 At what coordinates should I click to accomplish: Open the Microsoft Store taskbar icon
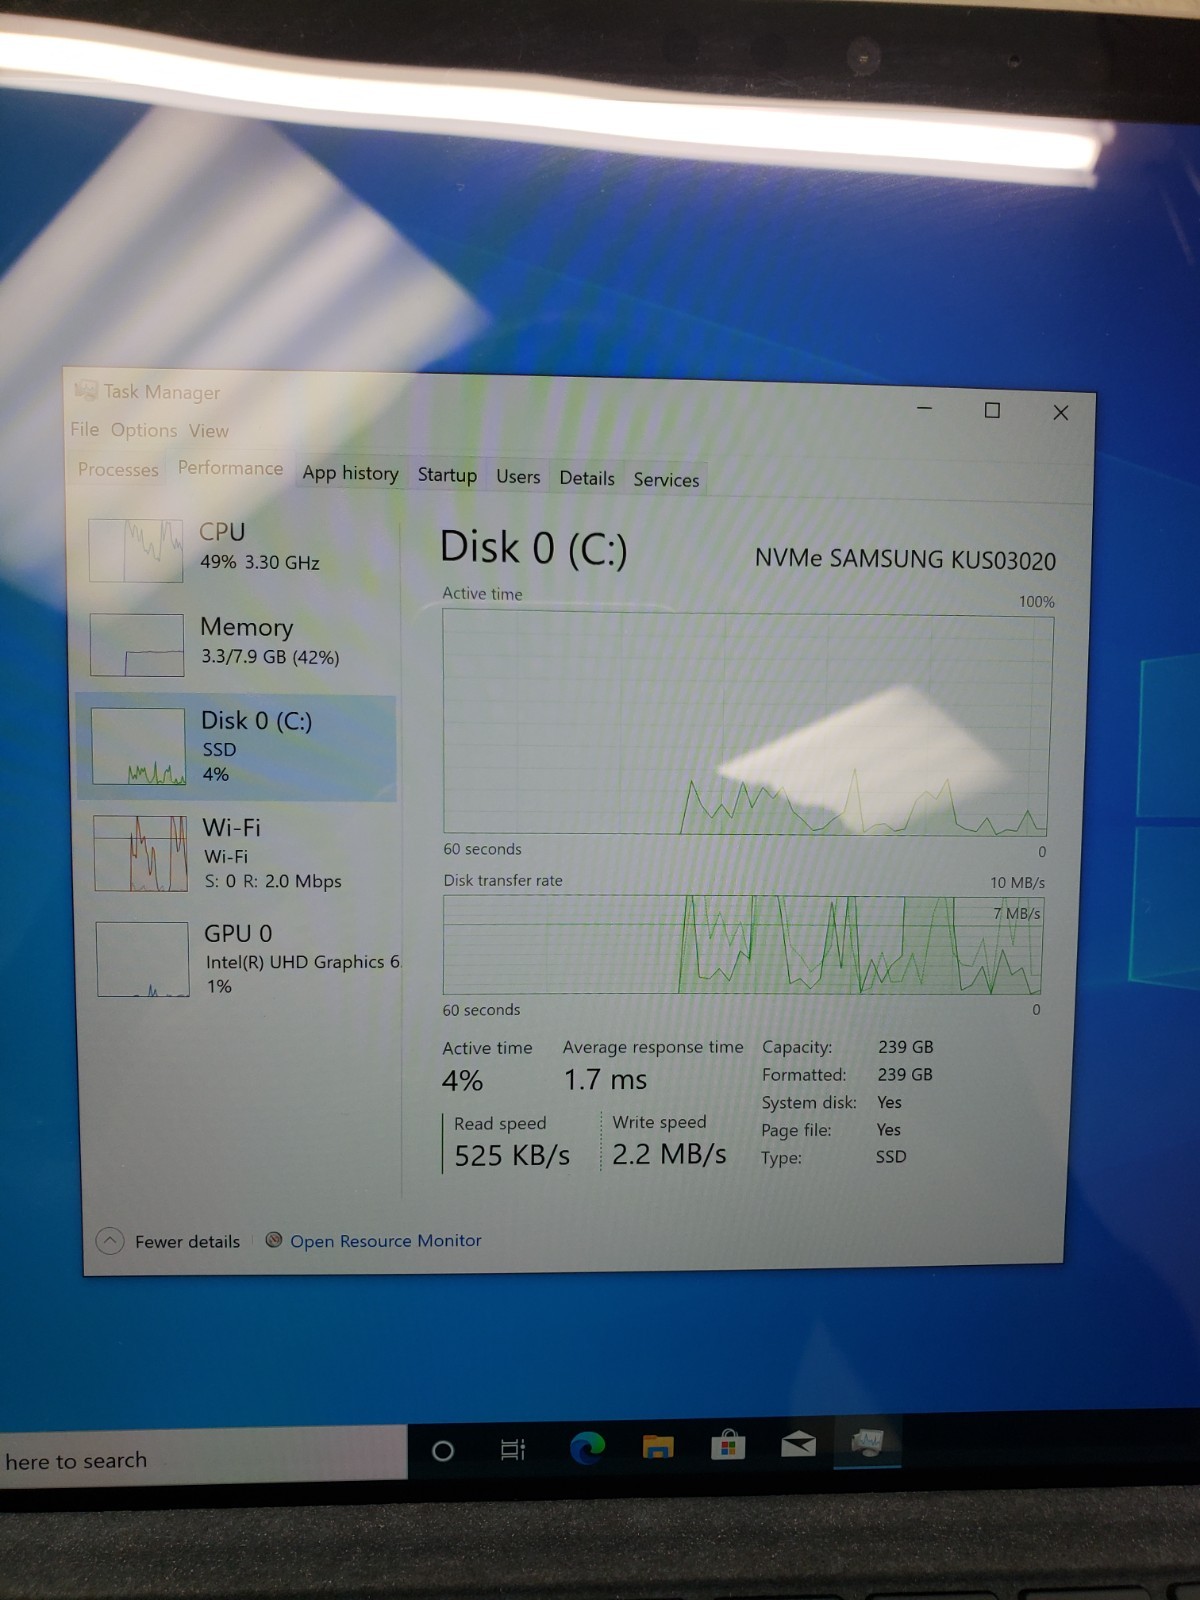click(727, 1445)
